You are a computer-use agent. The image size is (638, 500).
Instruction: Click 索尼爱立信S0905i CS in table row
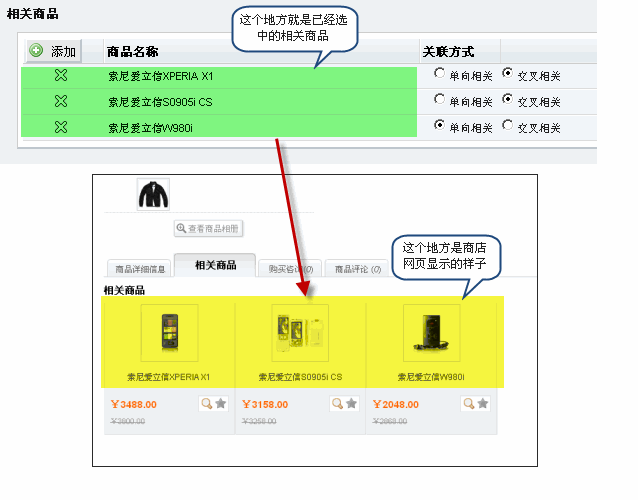coord(160,102)
